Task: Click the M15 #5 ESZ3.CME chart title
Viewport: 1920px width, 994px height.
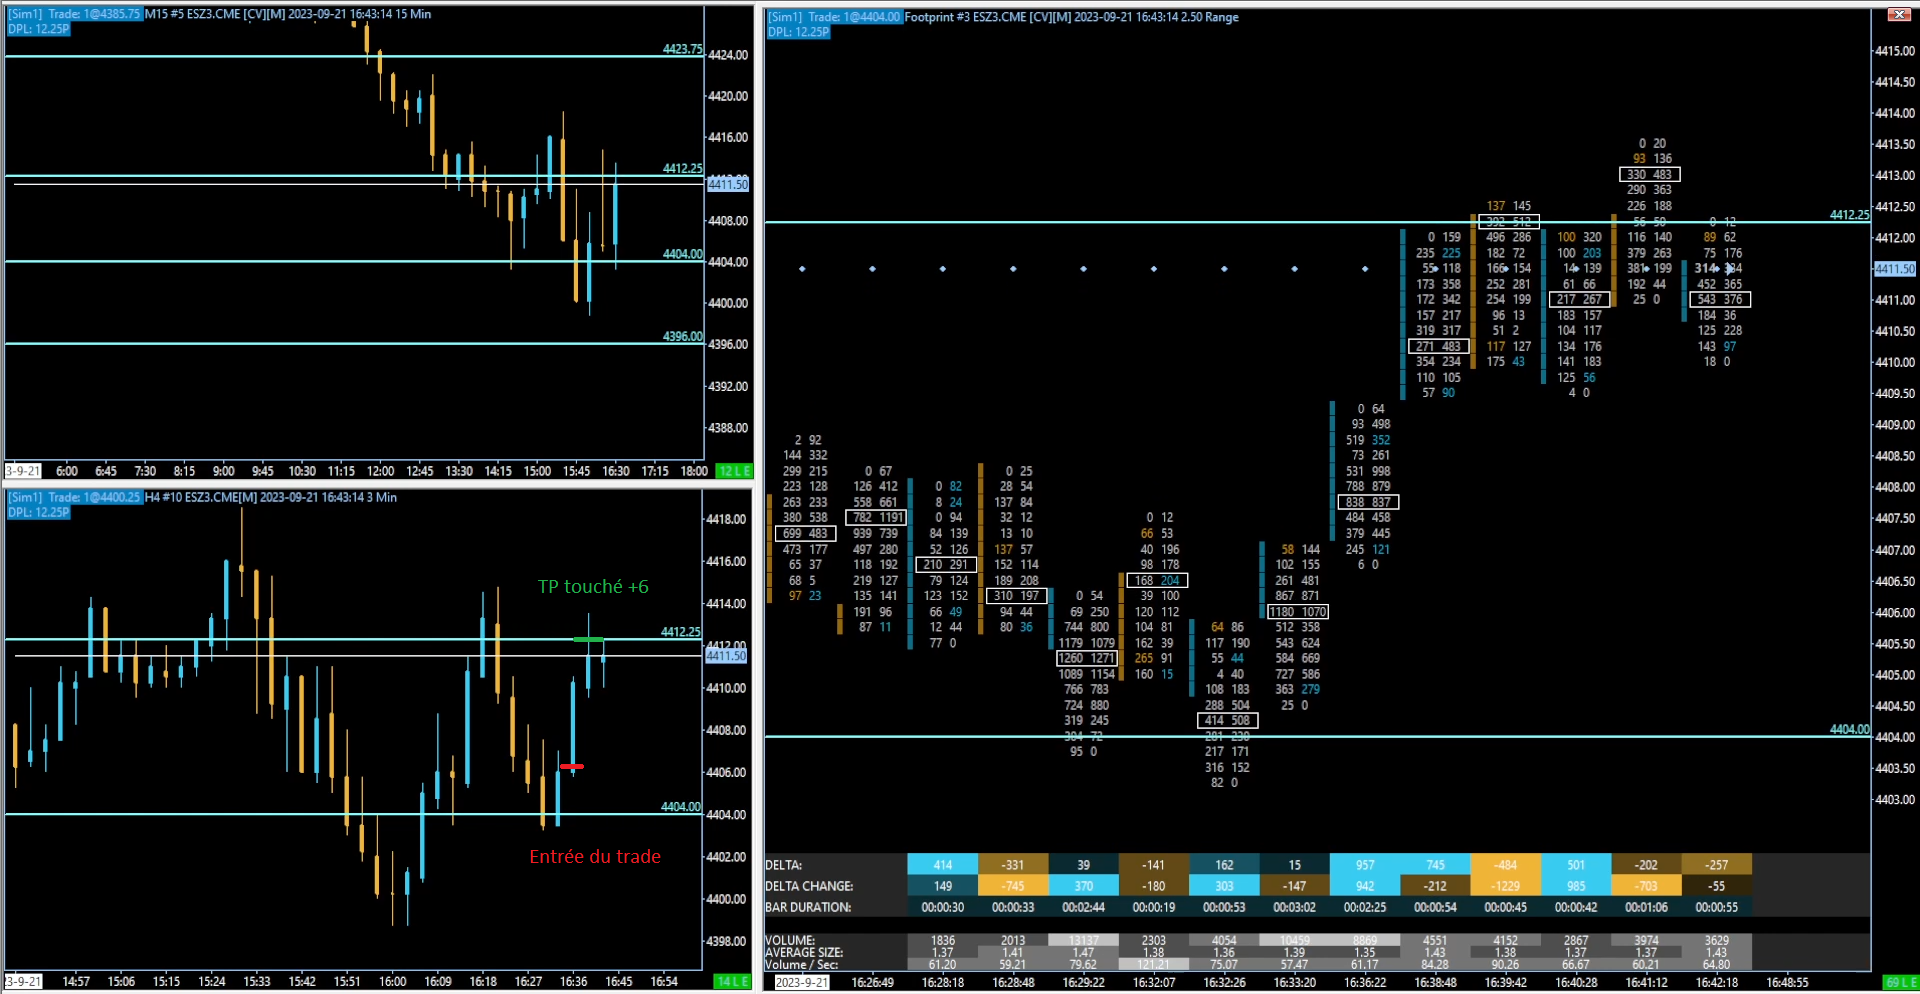Action: (x=287, y=14)
